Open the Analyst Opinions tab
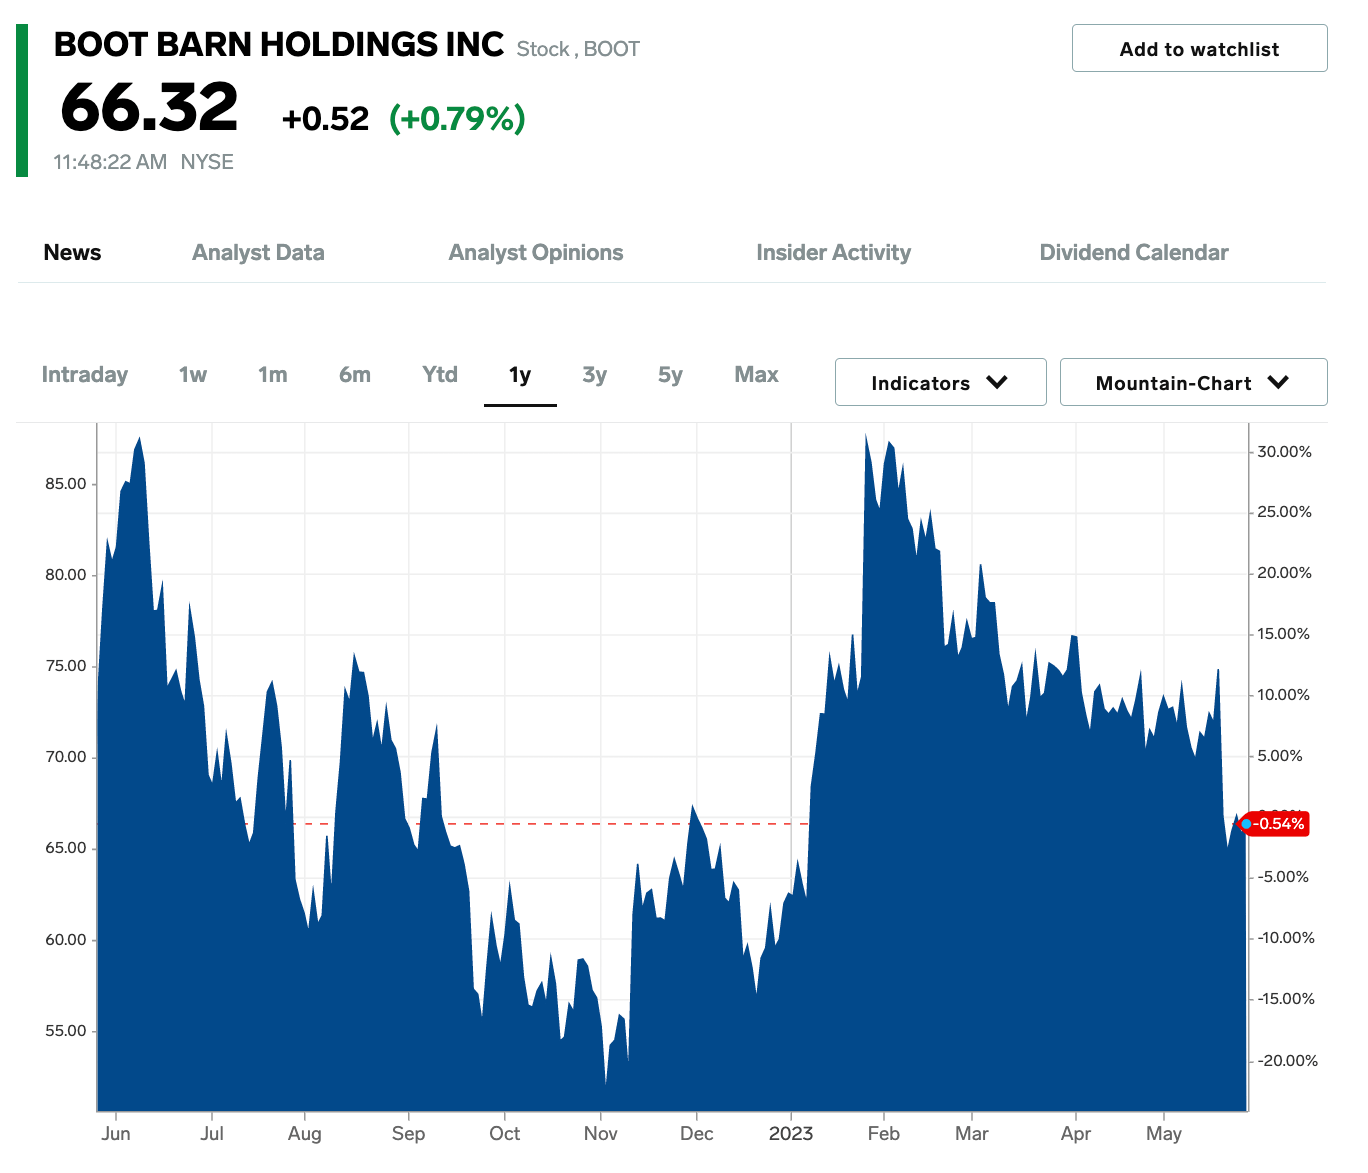Image resolution: width=1368 pixels, height=1173 pixels. tap(536, 252)
